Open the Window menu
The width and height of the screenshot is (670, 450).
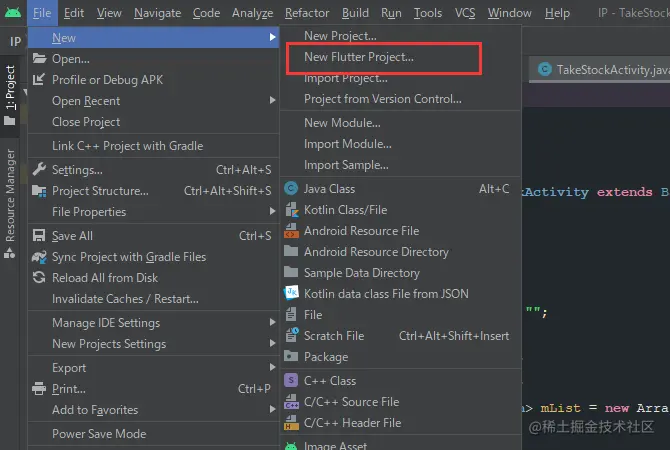click(510, 13)
